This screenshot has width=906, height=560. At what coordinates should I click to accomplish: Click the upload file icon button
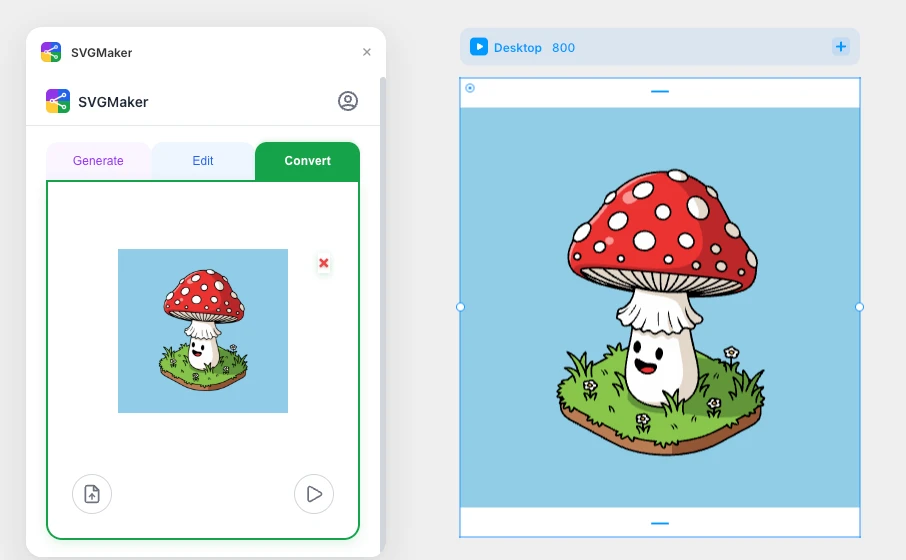click(92, 494)
